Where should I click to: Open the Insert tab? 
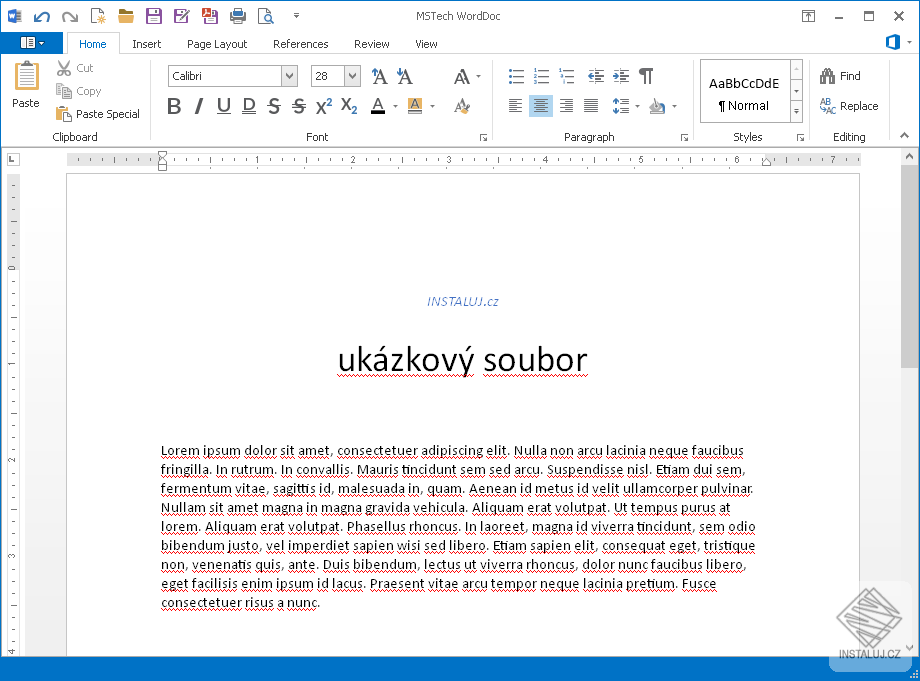pyautogui.click(x=147, y=44)
